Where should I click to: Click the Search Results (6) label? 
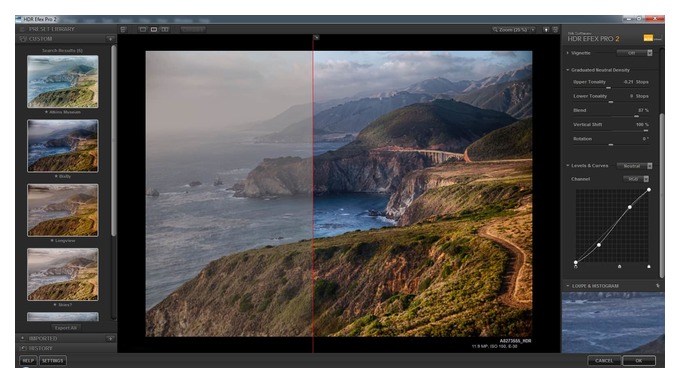point(62,50)
